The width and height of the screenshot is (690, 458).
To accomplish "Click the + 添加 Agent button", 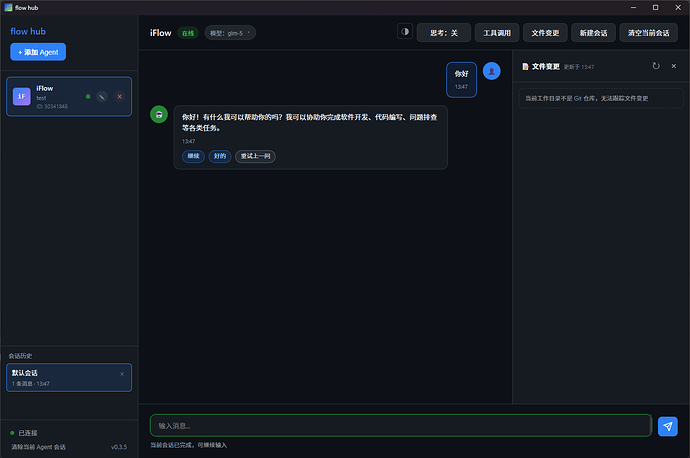I will point(38,52).
